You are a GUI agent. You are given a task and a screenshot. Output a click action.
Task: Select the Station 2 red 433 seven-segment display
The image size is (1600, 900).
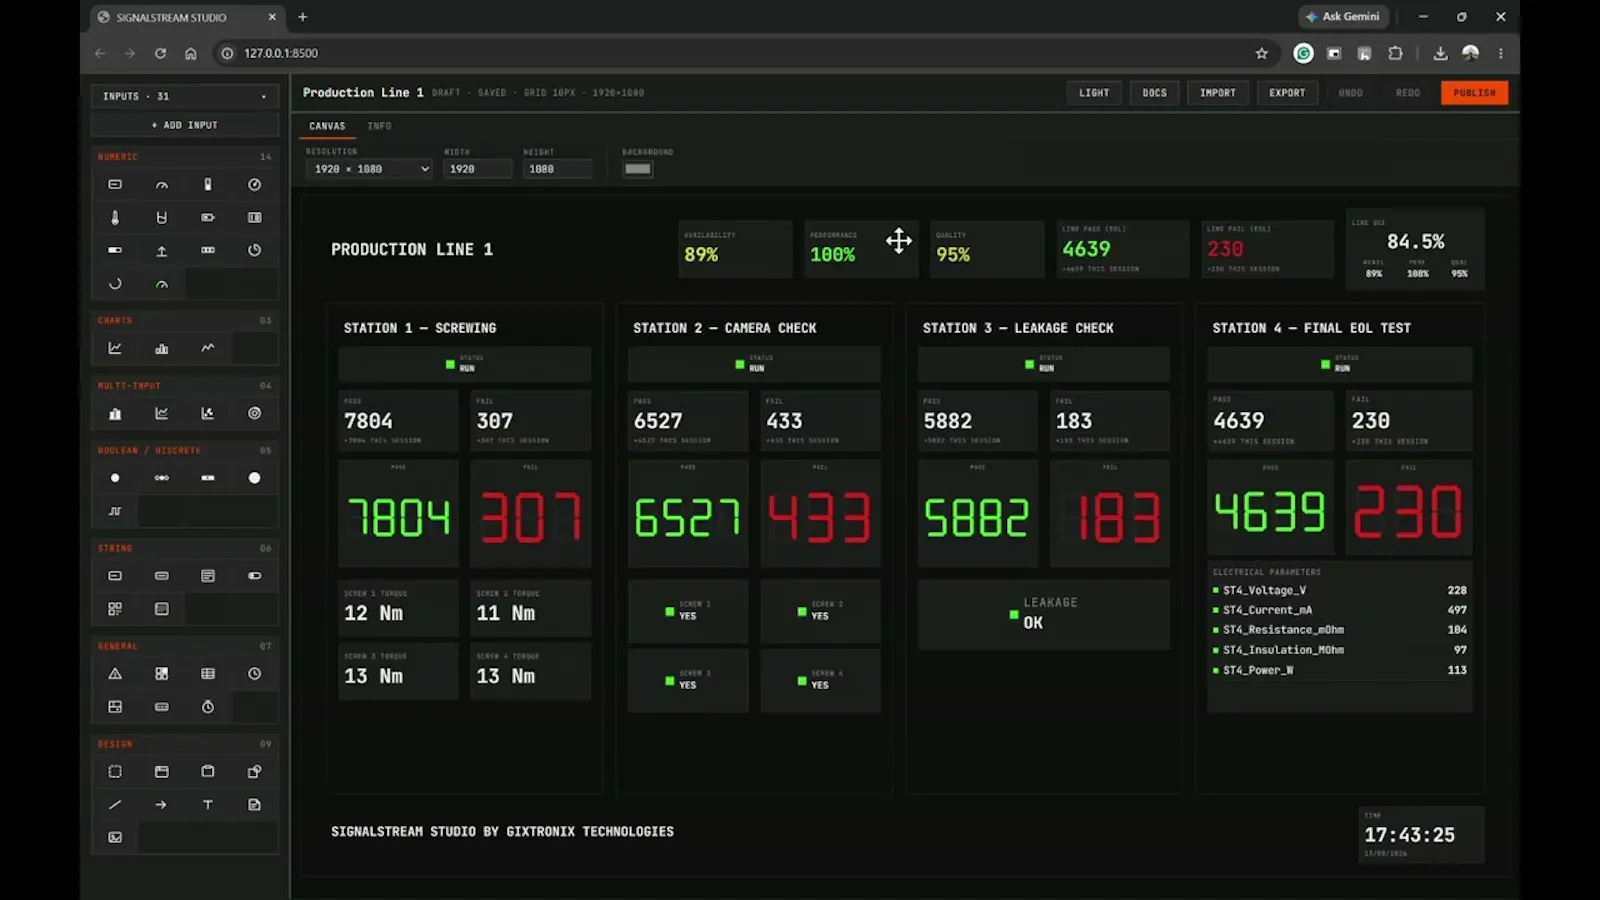click(820, 514)
